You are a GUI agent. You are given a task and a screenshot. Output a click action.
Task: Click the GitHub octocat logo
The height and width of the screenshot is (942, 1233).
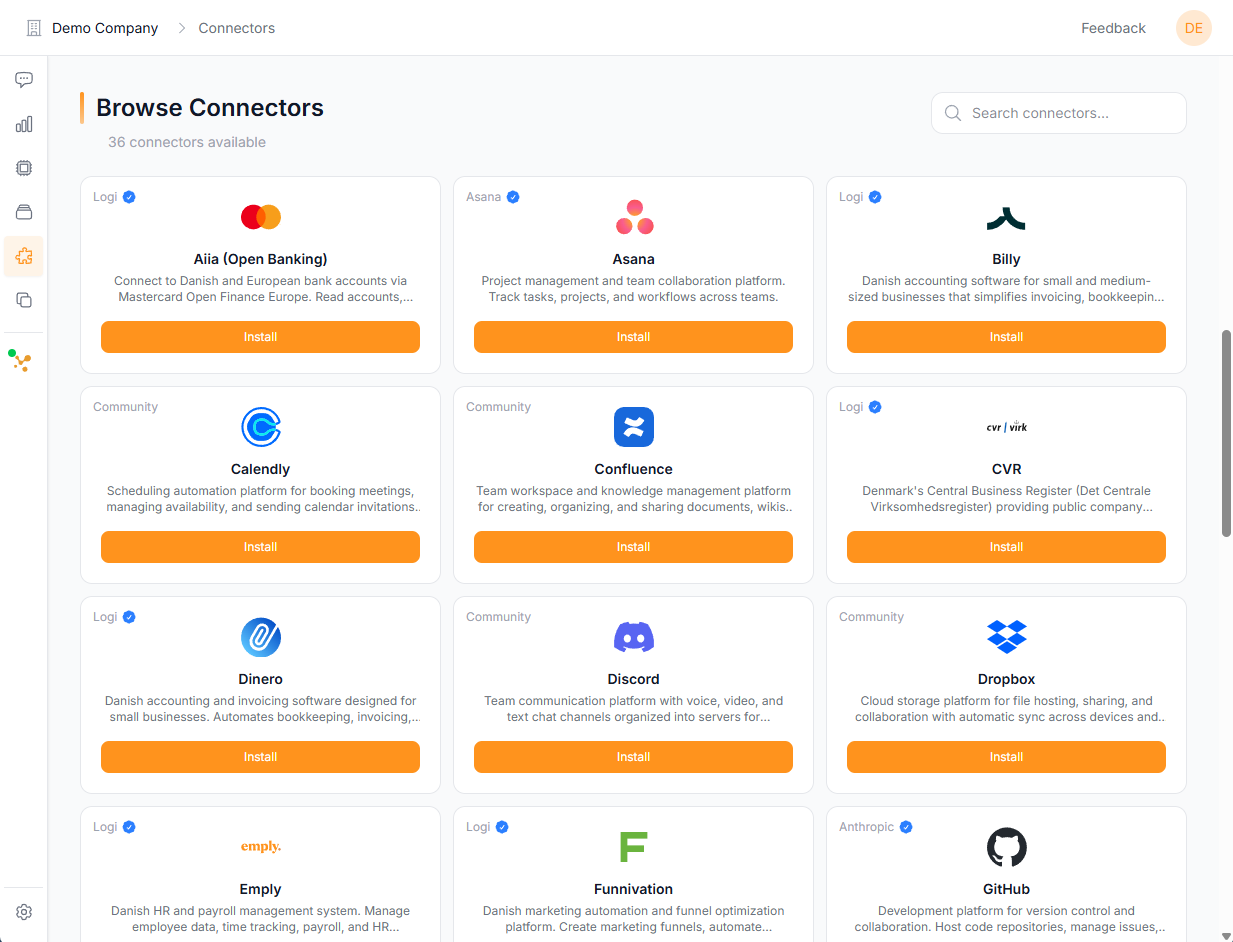1006,847
